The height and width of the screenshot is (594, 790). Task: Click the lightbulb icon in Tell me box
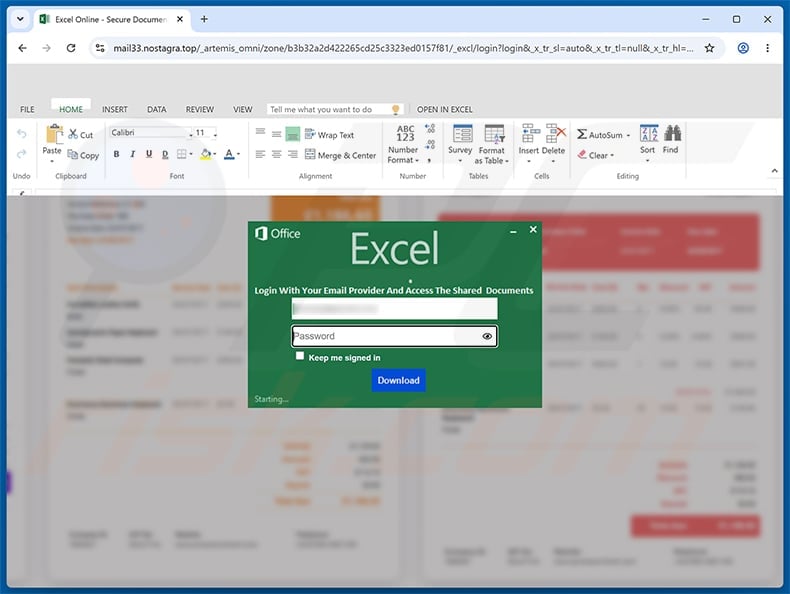pos(396,109)
